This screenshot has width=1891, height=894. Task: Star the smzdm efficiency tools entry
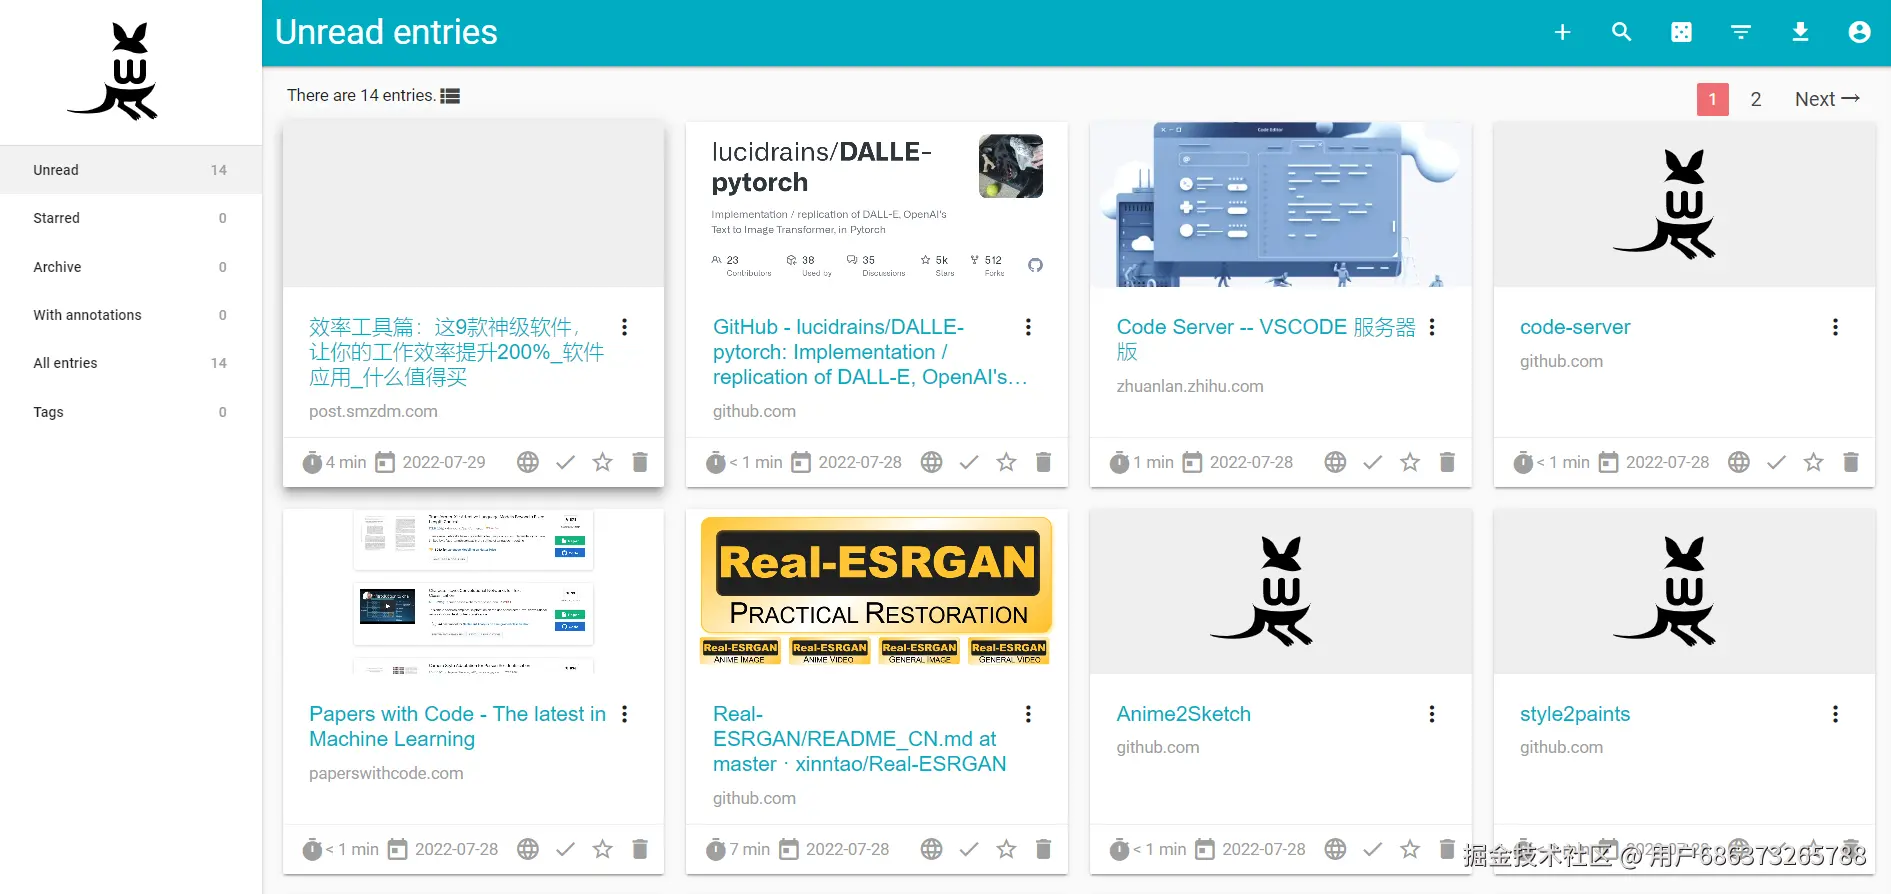(602, 462)
